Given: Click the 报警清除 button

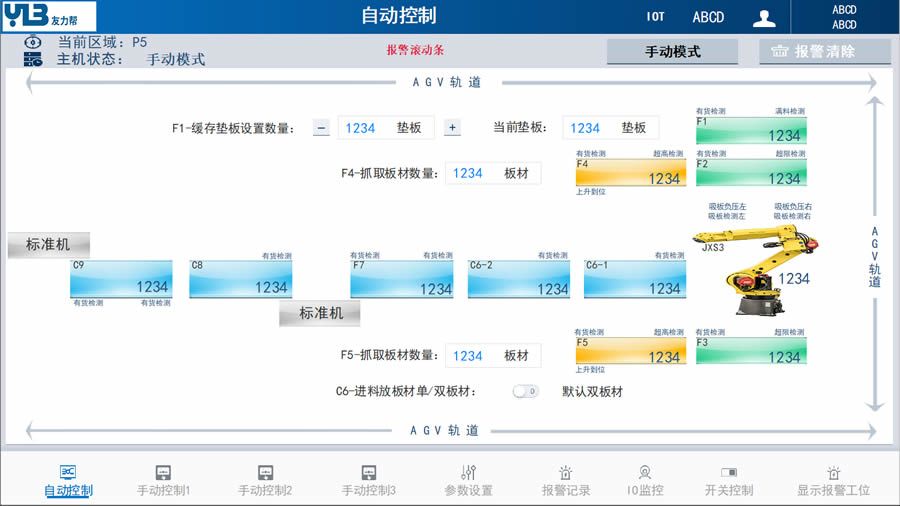Looking at the screenshot, I should (x=825, y=52).
